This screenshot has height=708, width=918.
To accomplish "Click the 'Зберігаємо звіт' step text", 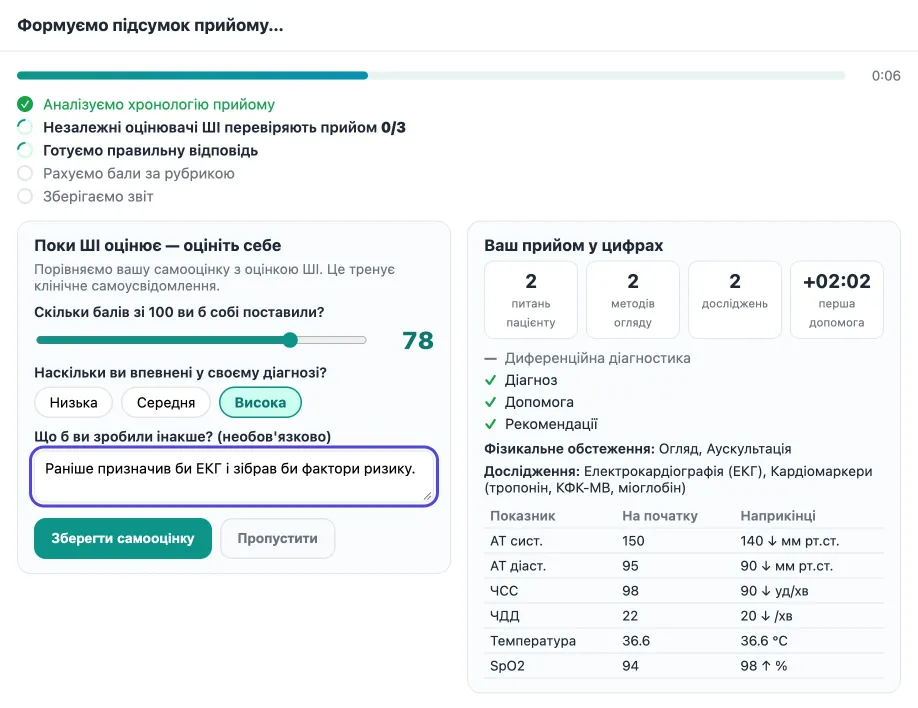I will 98,196.
